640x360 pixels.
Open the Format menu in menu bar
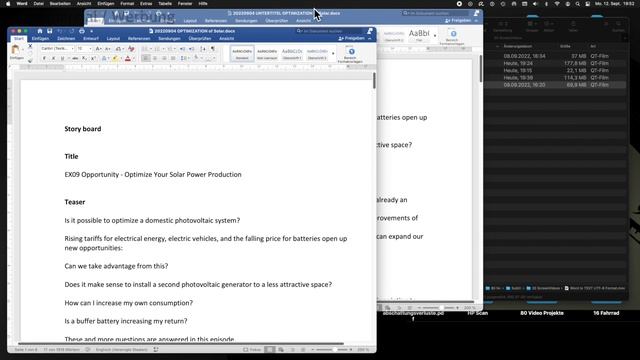click(127, 3)
